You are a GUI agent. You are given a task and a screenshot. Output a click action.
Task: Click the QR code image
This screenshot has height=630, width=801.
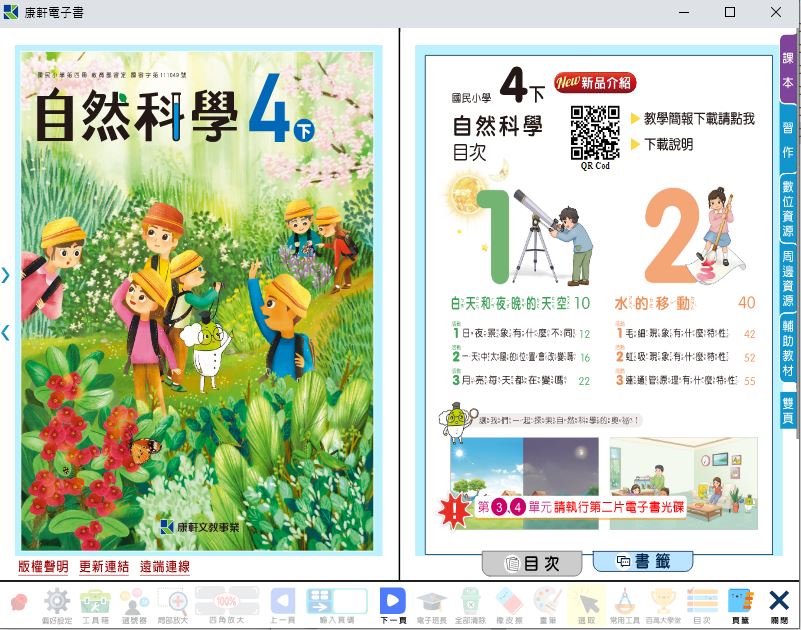pos(595,133)
